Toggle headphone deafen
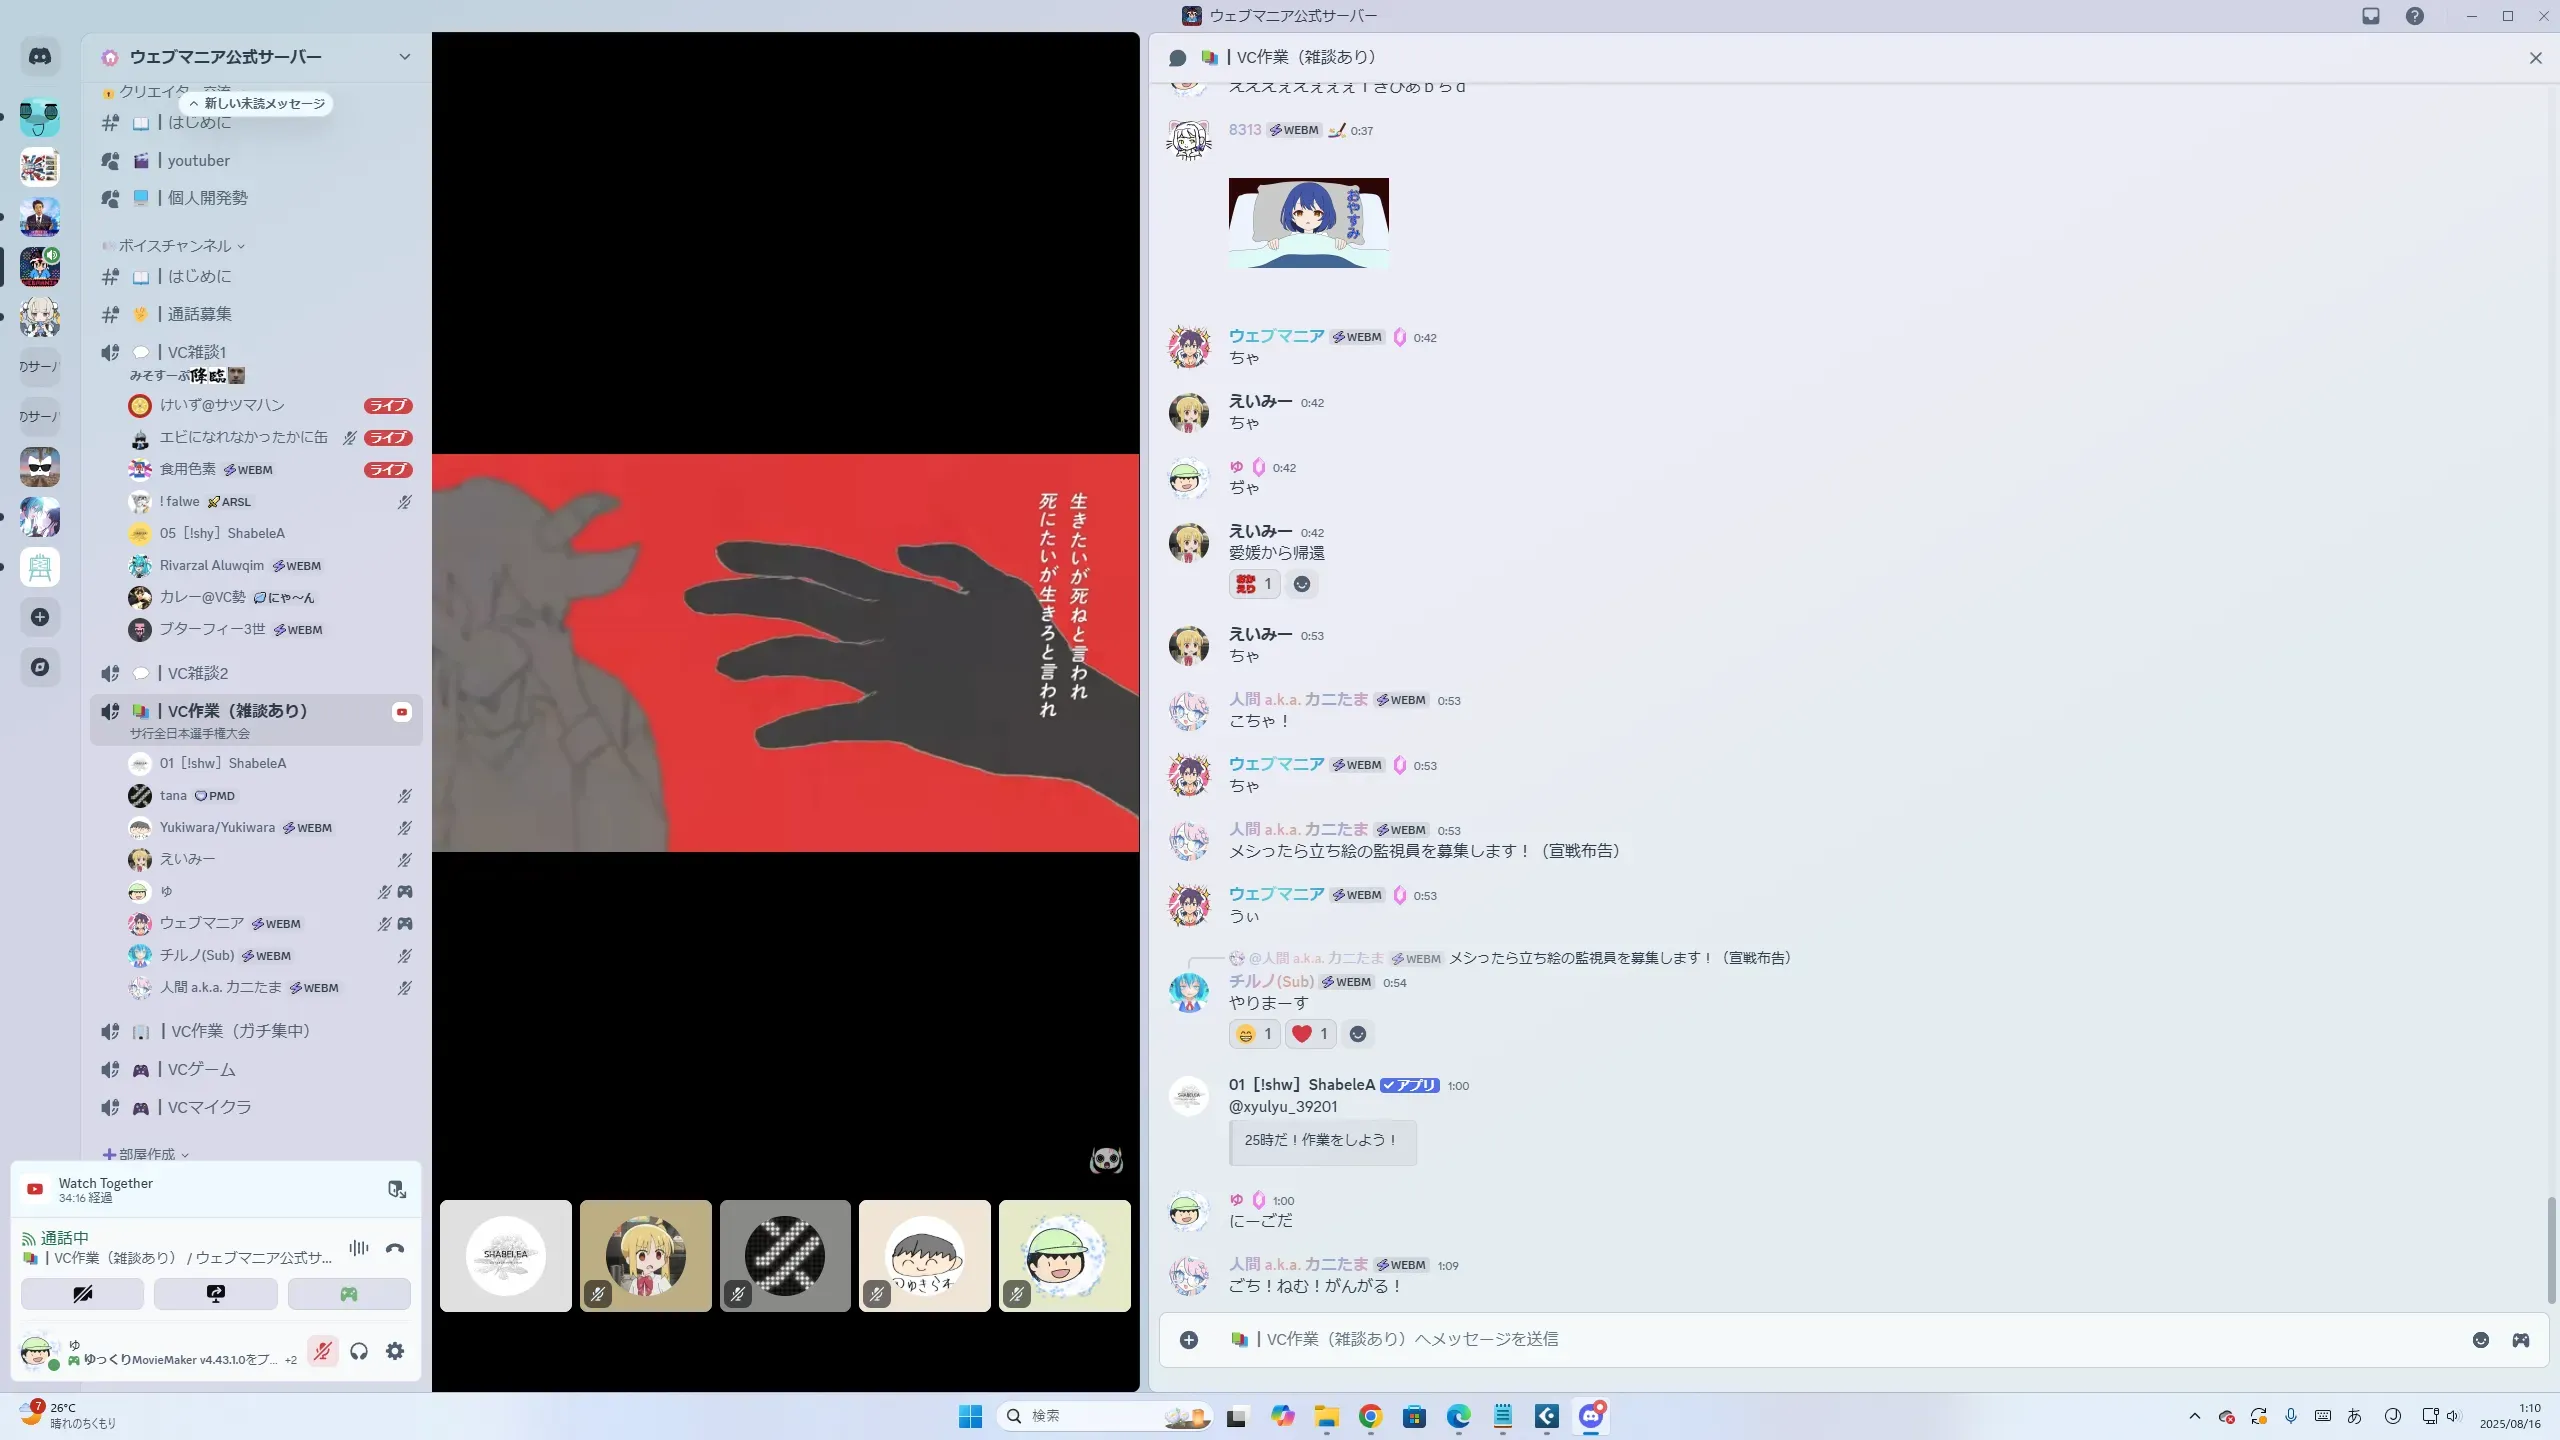Screen dimensions: 2560x1440 359,1352
